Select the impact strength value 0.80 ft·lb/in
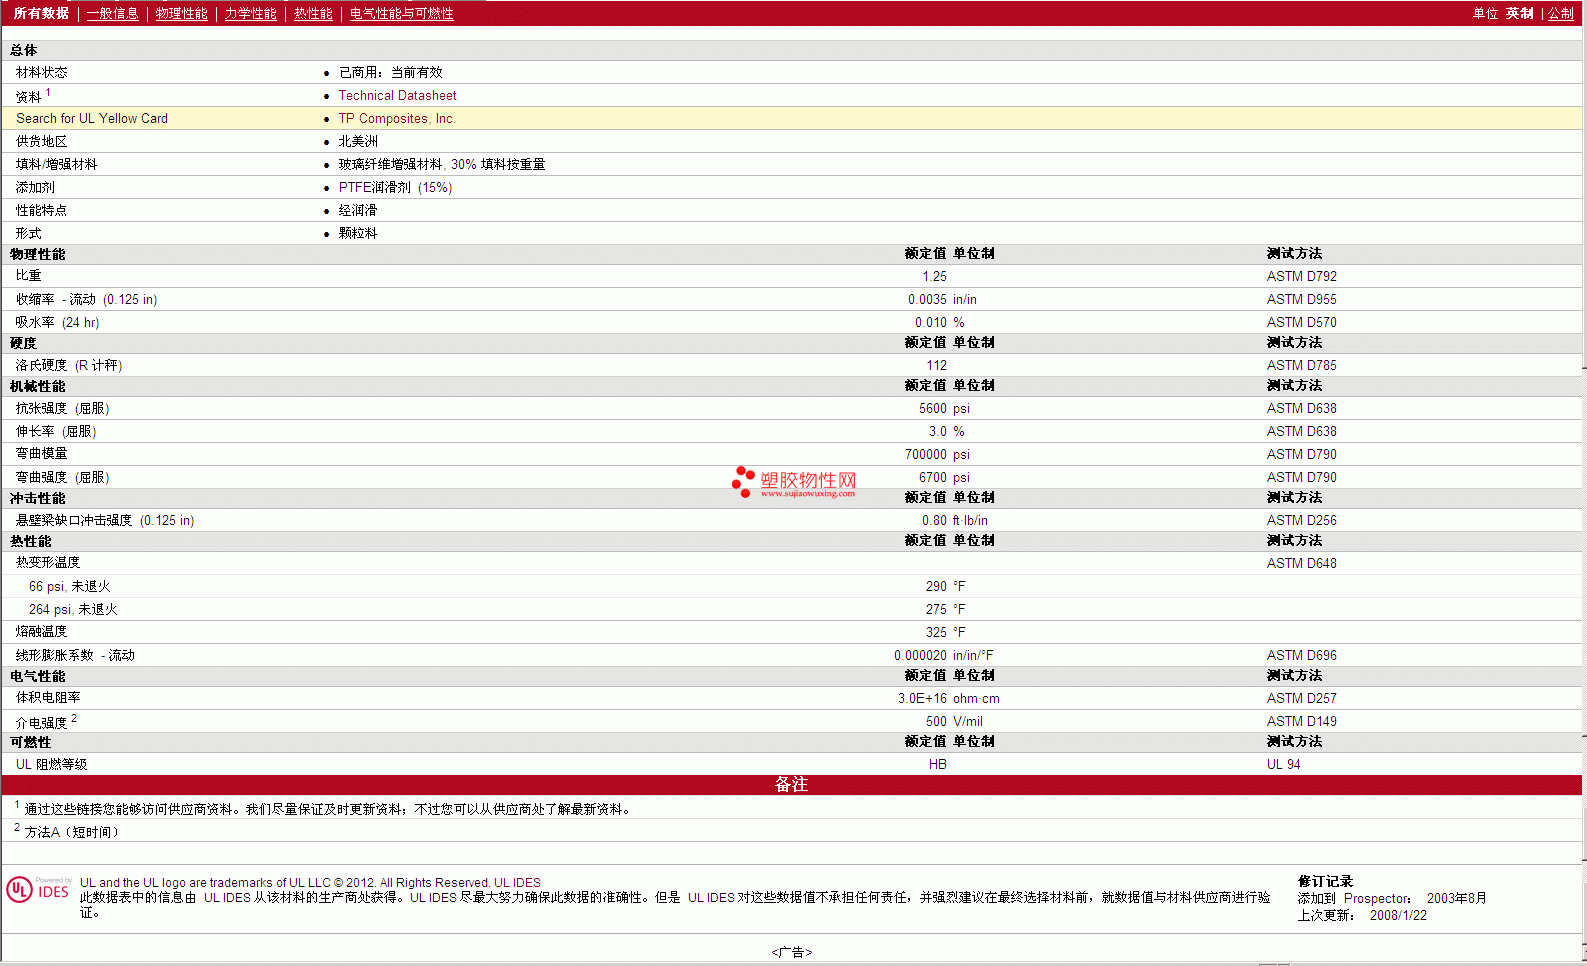Screen dimensions: 1587x966 tap(955, 520)
